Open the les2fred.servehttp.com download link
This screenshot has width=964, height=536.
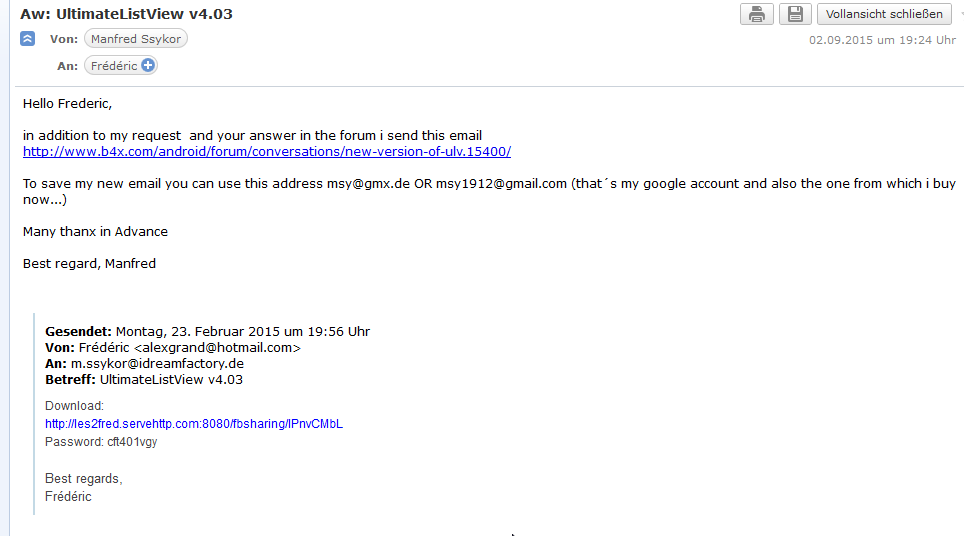pyautogui.click(x=194, y=424)
